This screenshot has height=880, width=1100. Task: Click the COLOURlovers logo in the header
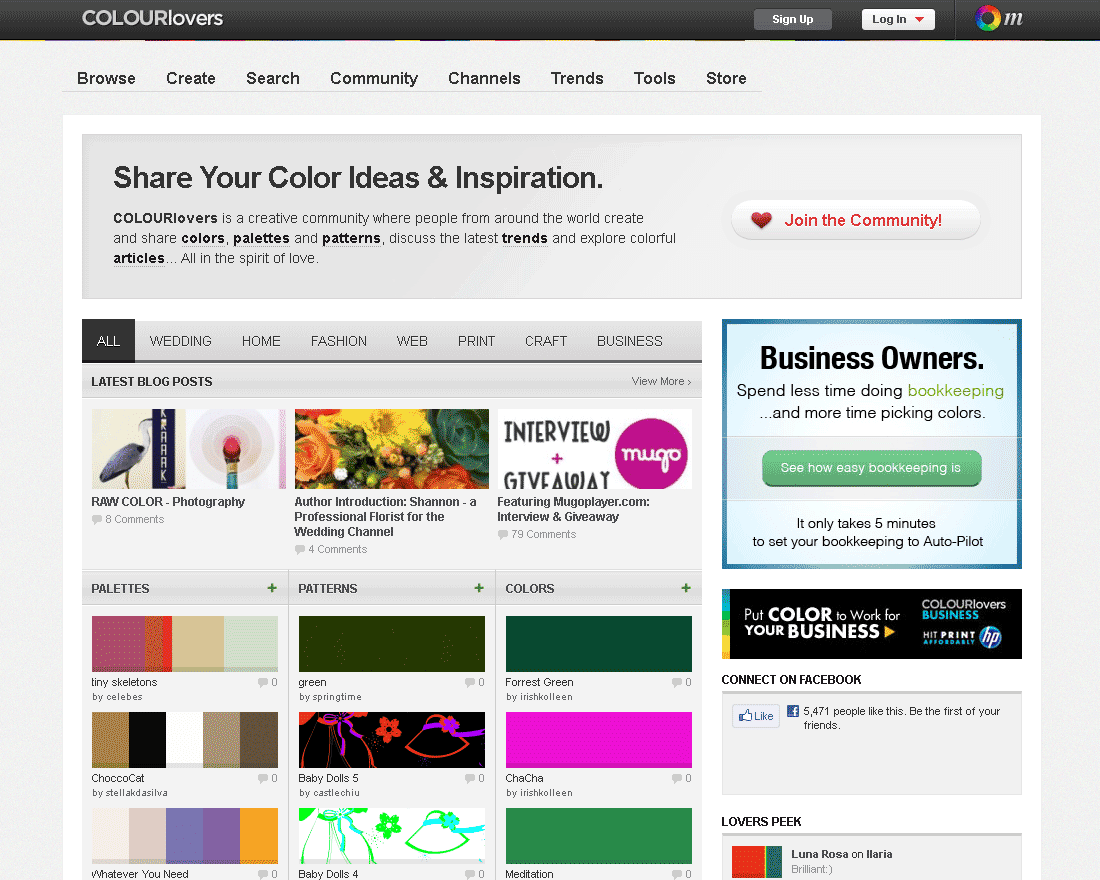click(x=151, y=18)
